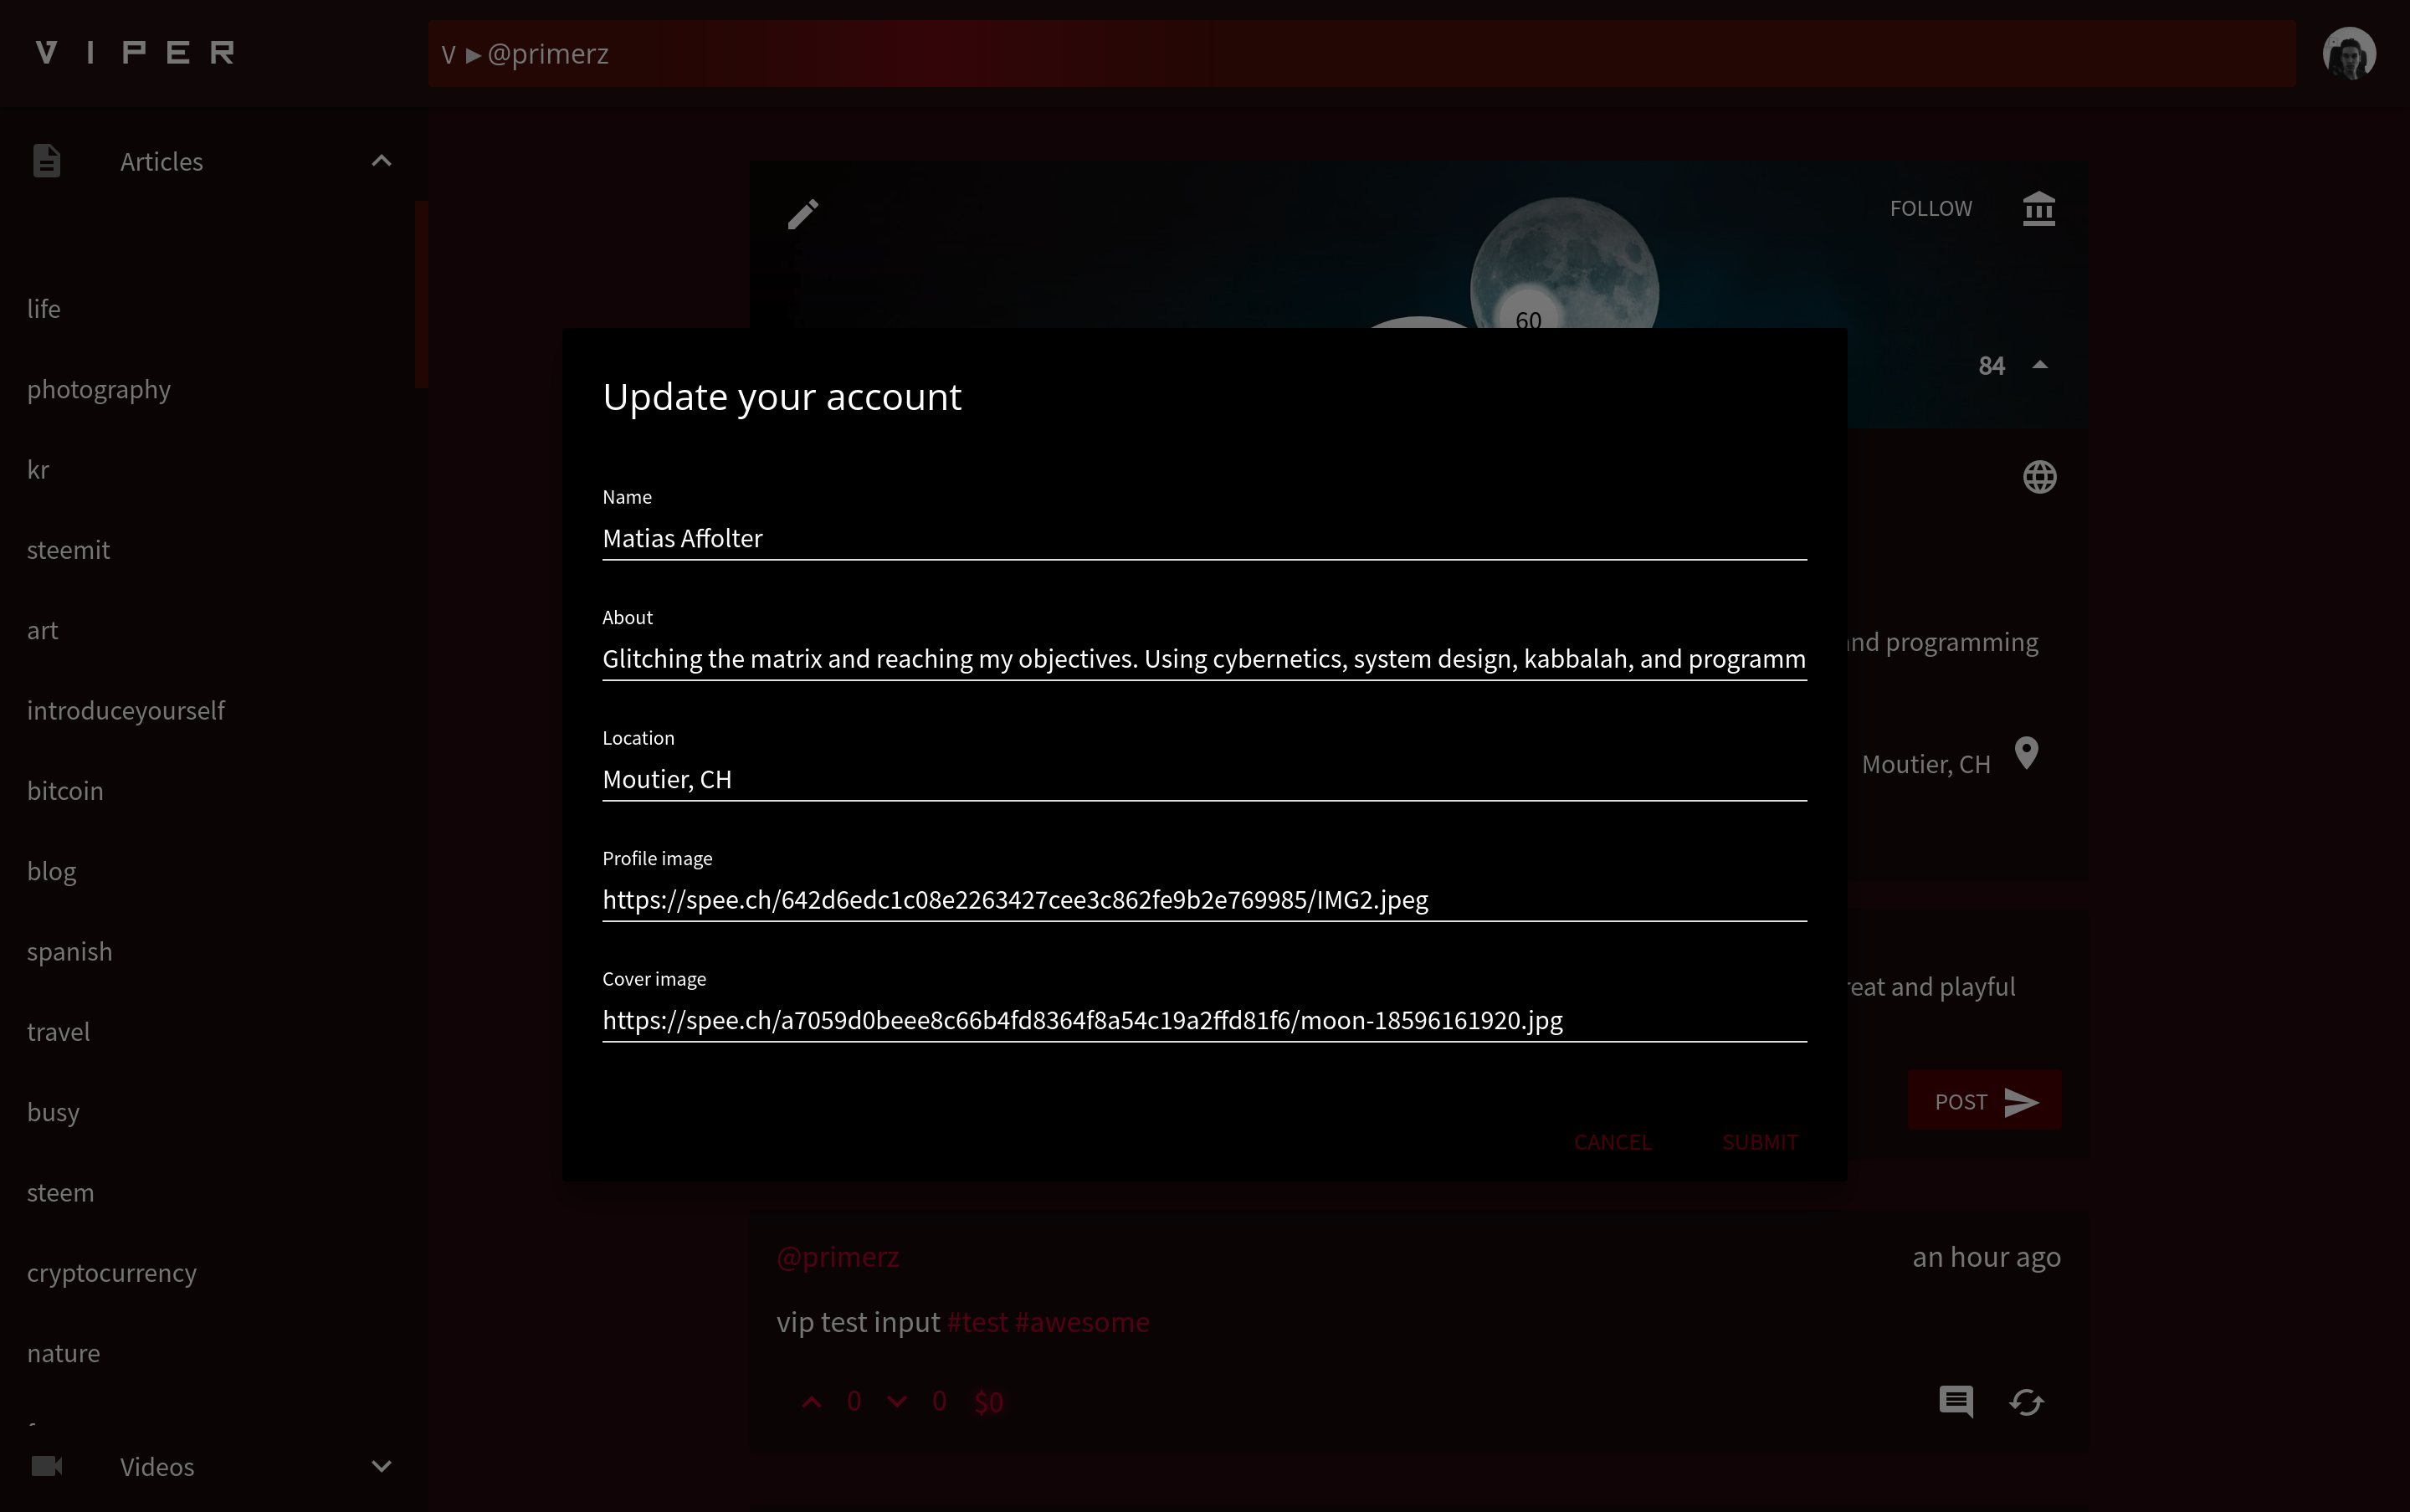Viewport: 2410px width, 1512px height.
Task: Click the sidebar scrollbar thumb
Action: coord(421,294)
